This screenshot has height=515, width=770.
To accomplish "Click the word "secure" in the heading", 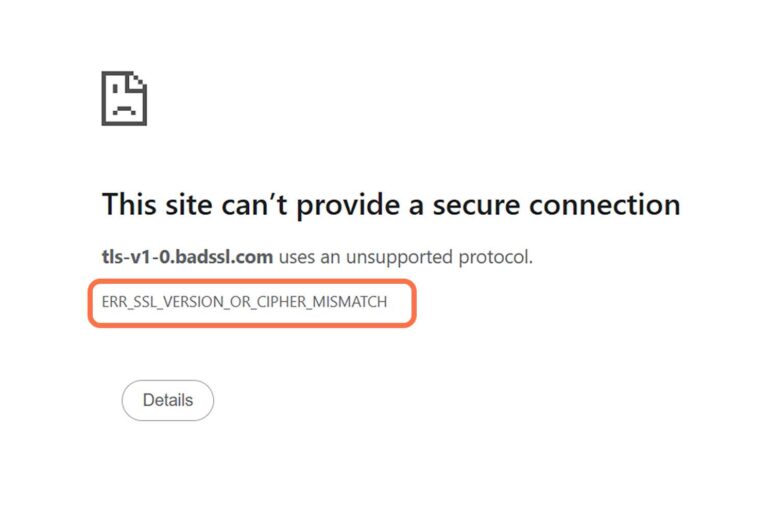I will pos(476,205).
